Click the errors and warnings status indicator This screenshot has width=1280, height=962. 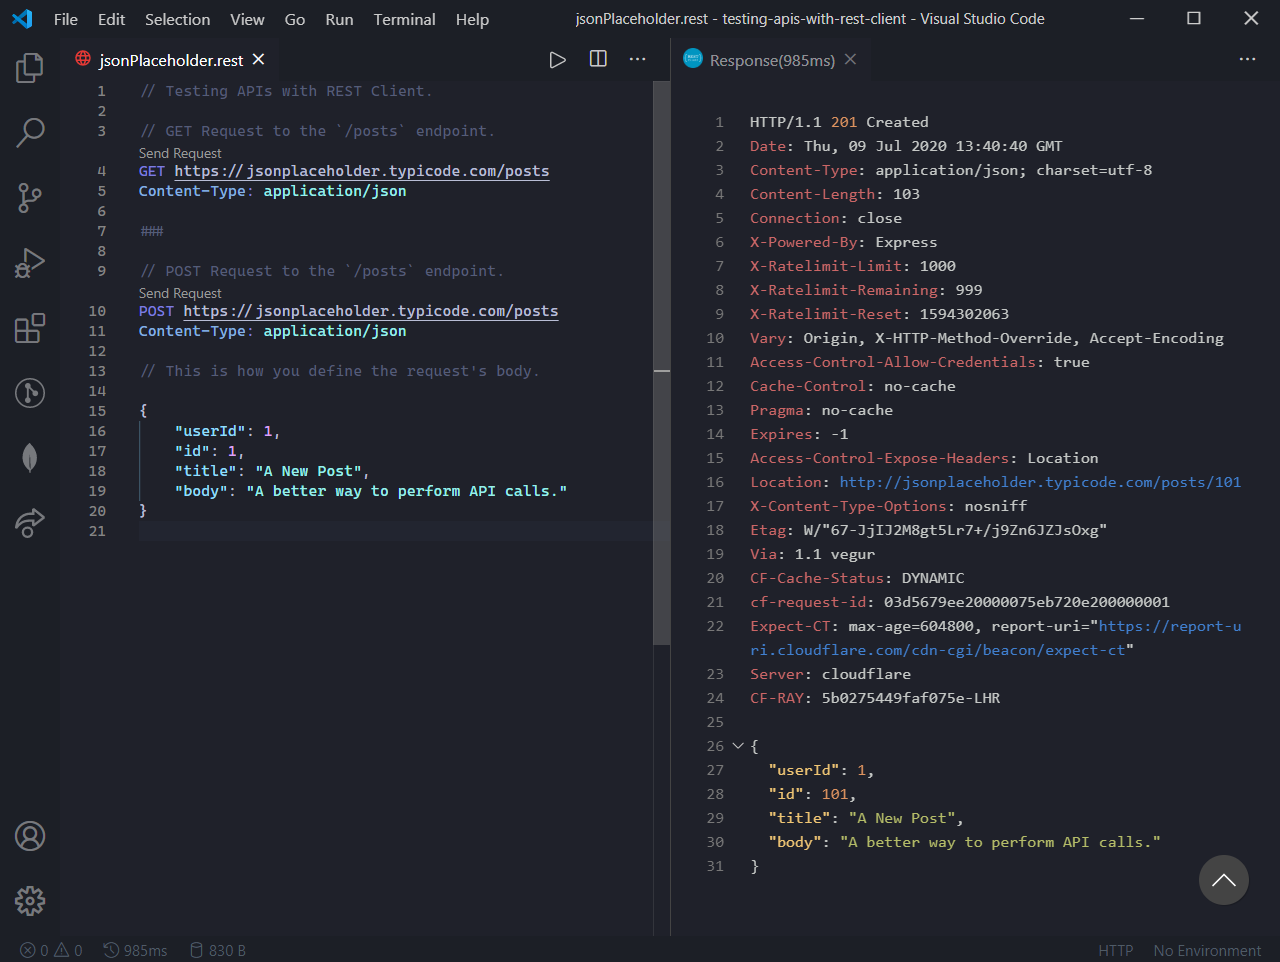click(49, 950)
